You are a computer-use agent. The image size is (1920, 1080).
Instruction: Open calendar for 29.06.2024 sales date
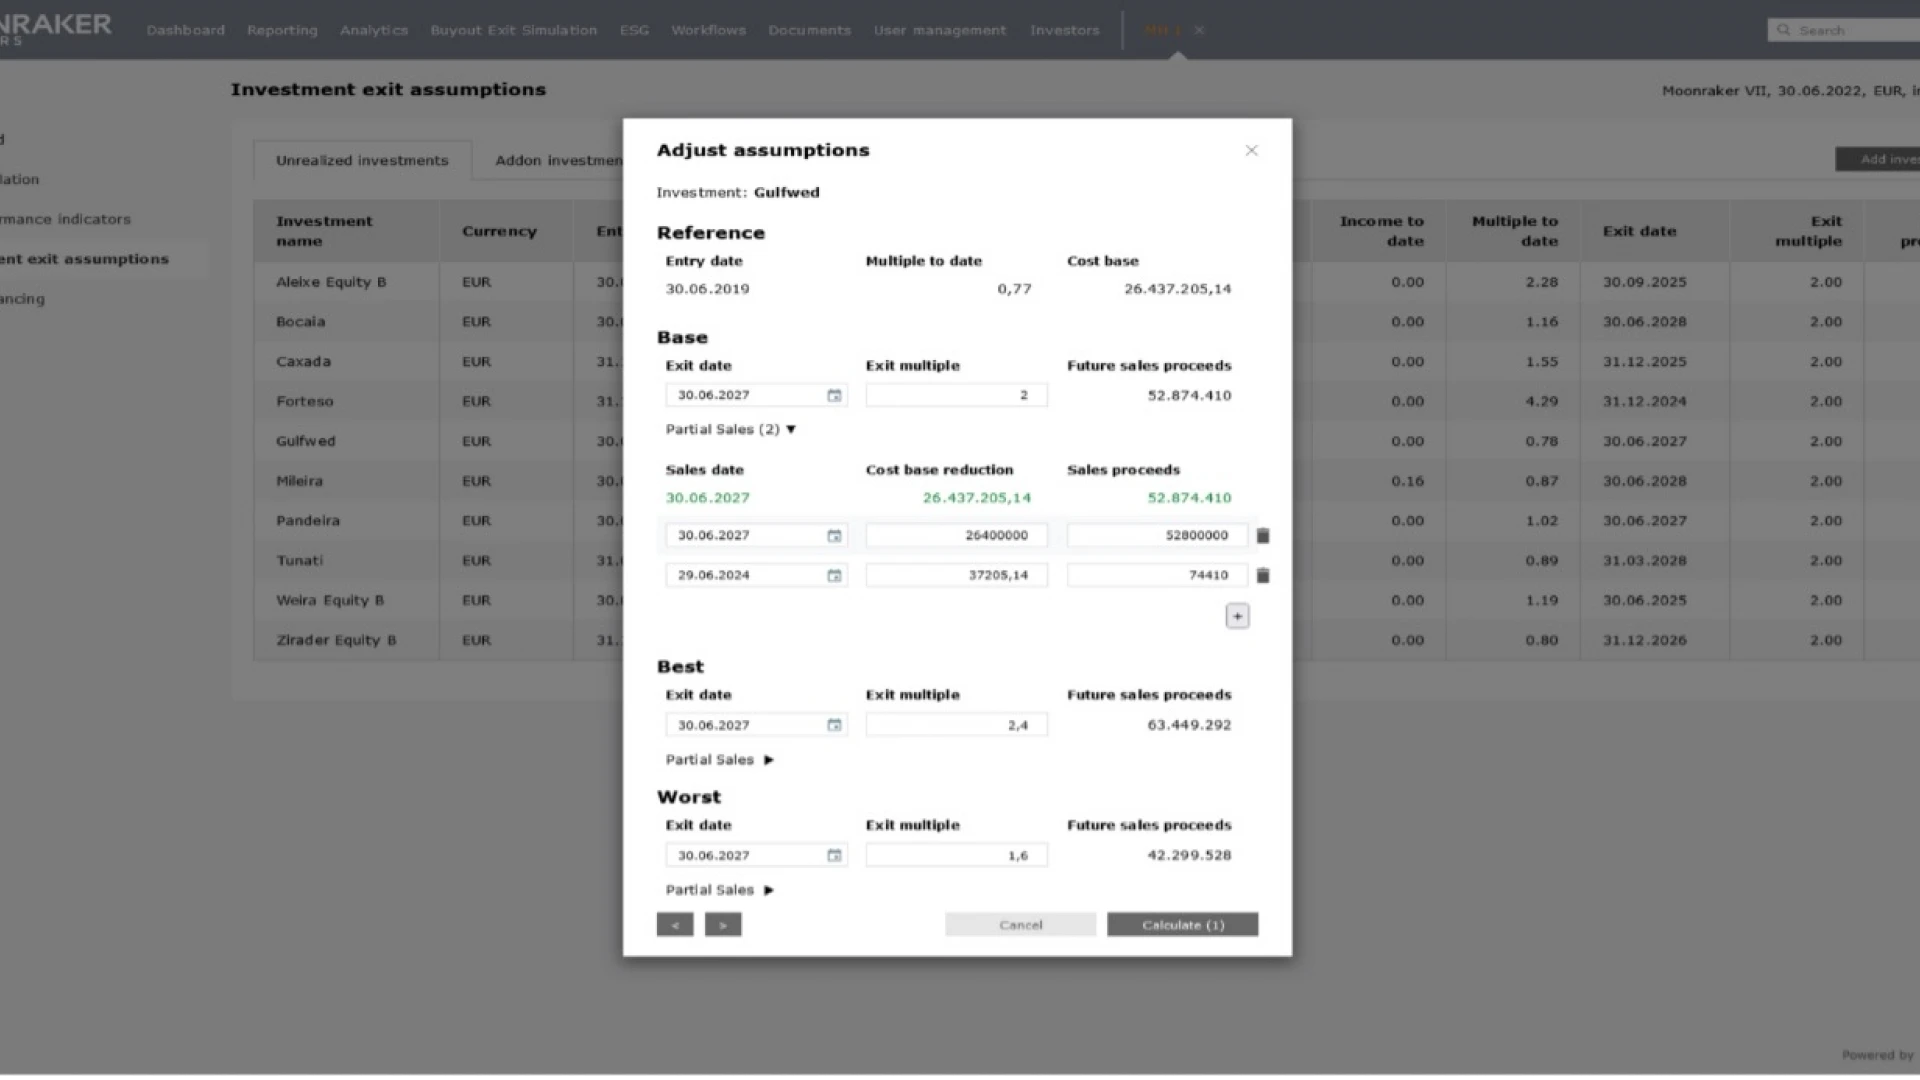point(834,576)
